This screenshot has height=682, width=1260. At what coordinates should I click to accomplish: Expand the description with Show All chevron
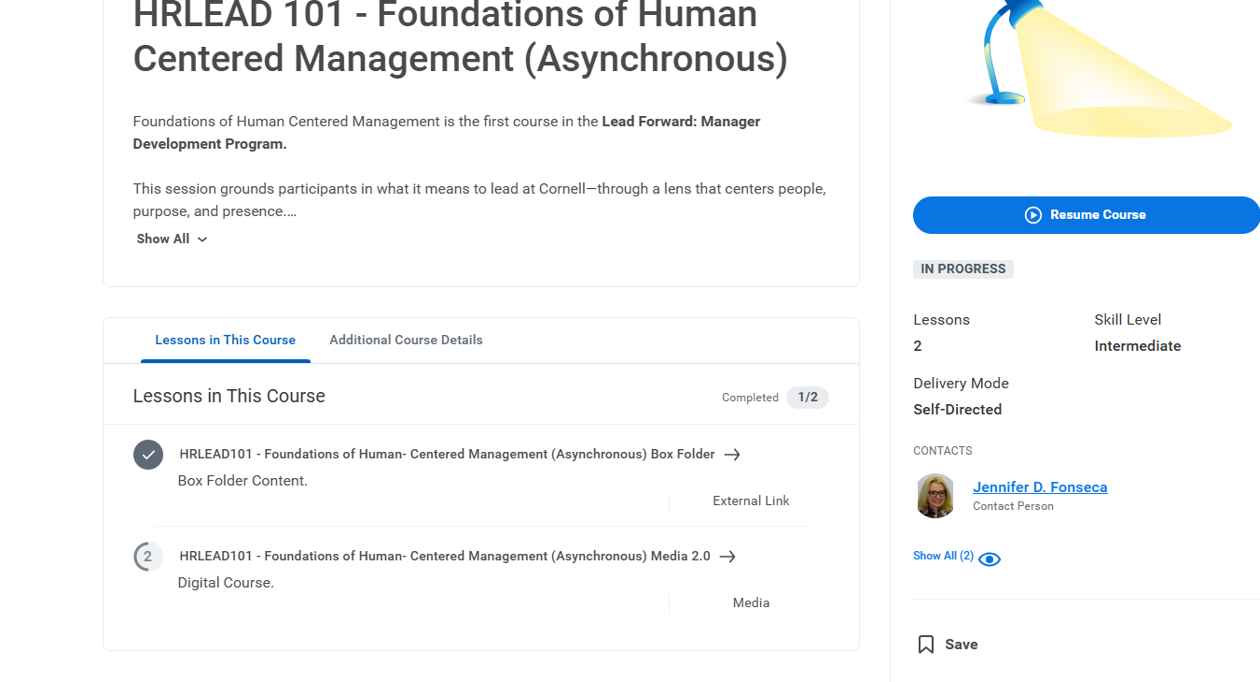(202, 240)
